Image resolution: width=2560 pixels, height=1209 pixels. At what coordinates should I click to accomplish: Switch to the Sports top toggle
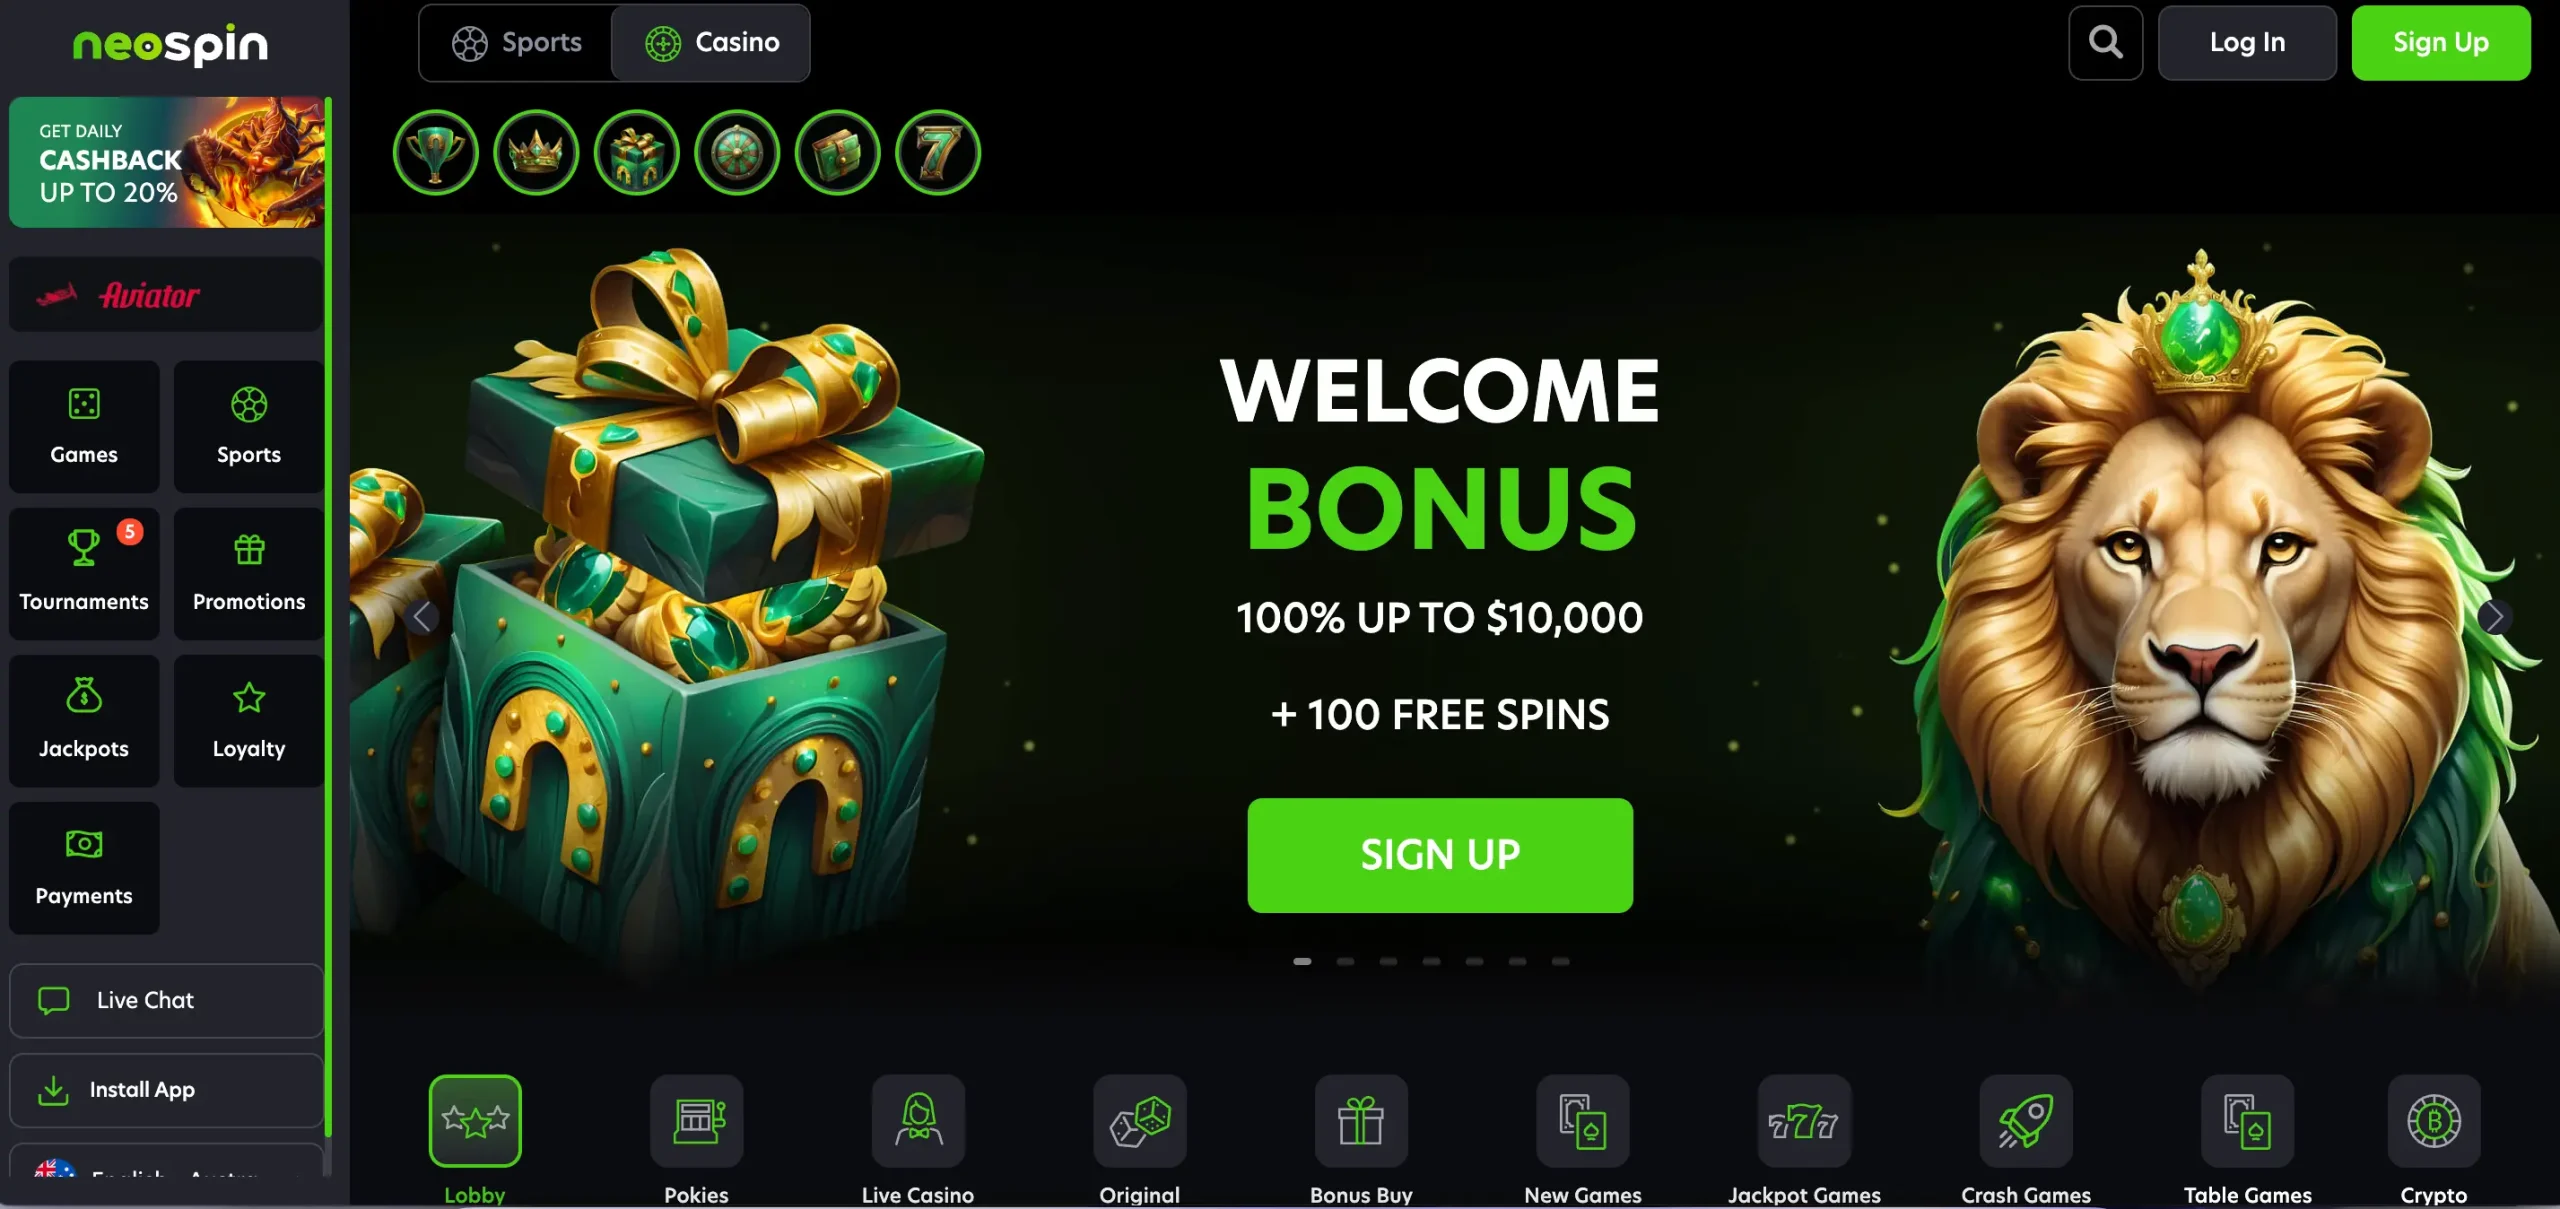516,43
